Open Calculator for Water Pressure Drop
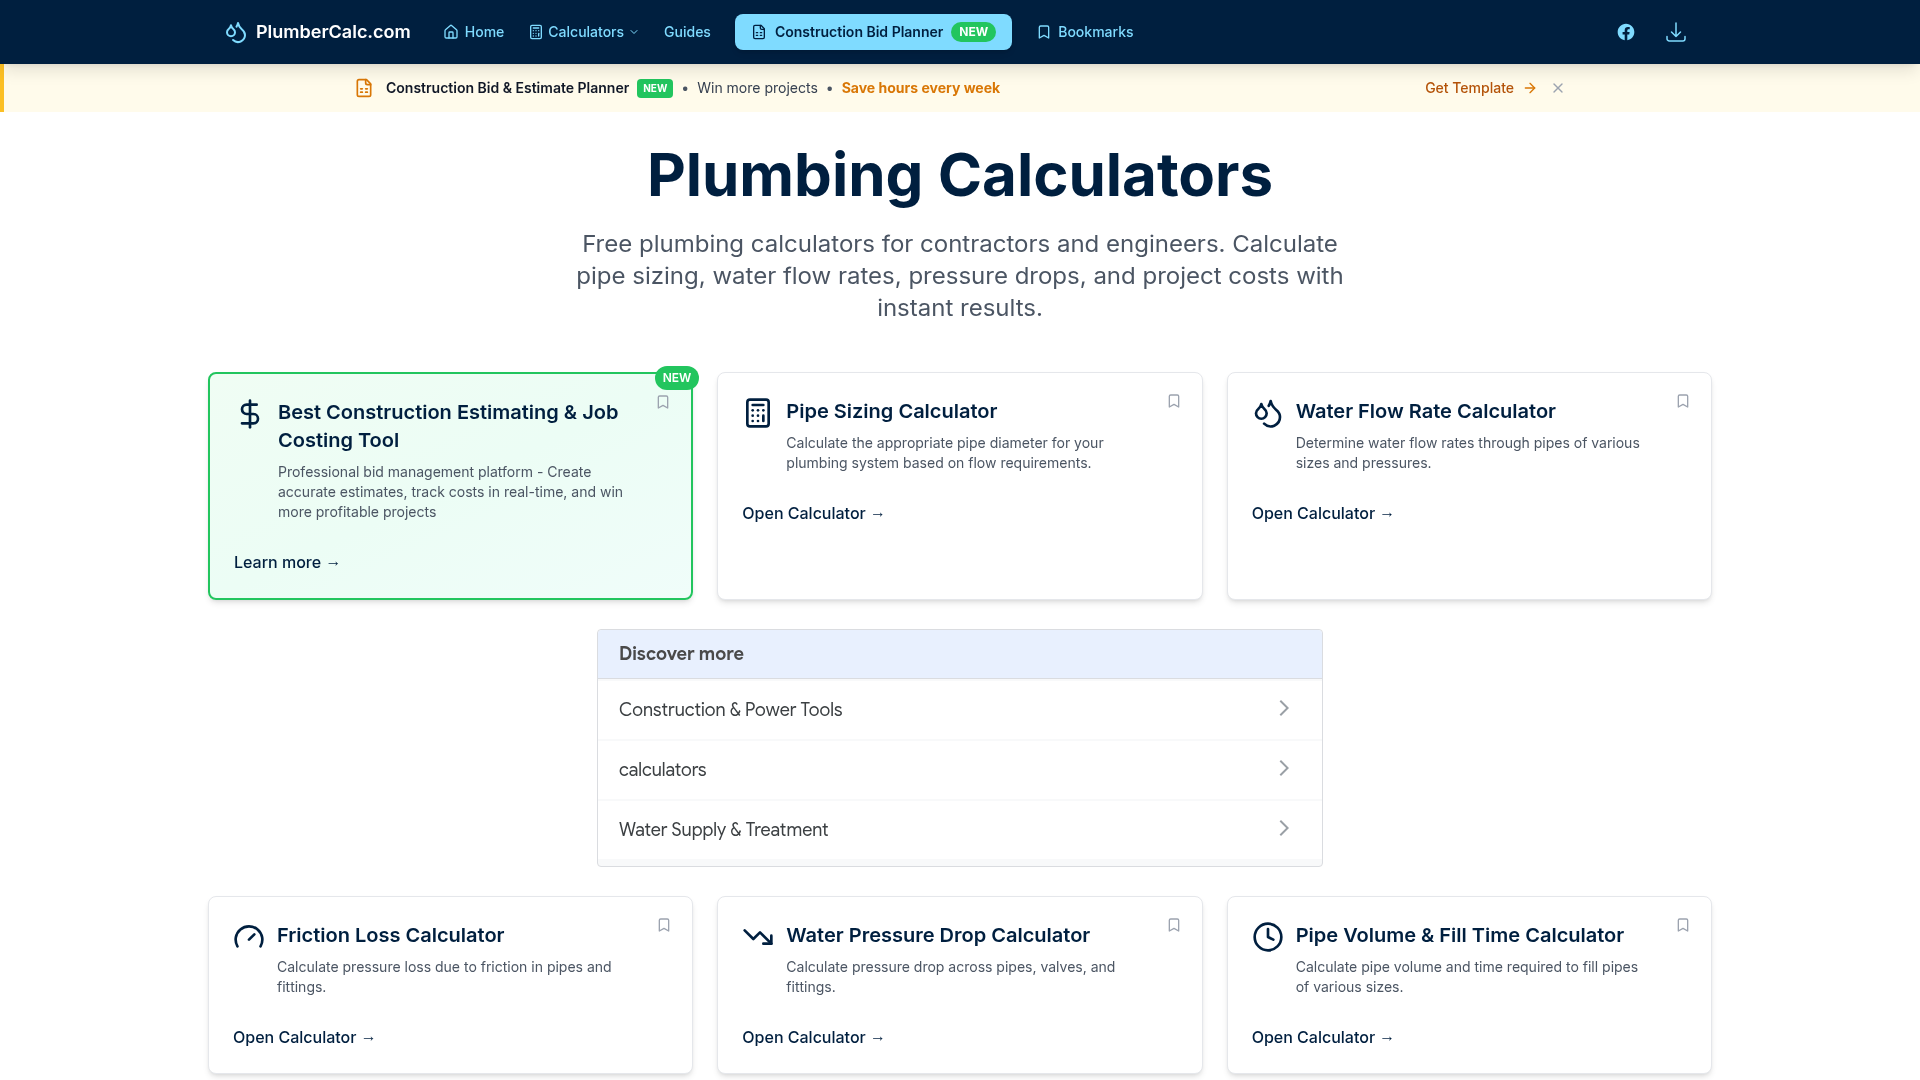Screen dimensions: 1920x1080 (813, 1037)
